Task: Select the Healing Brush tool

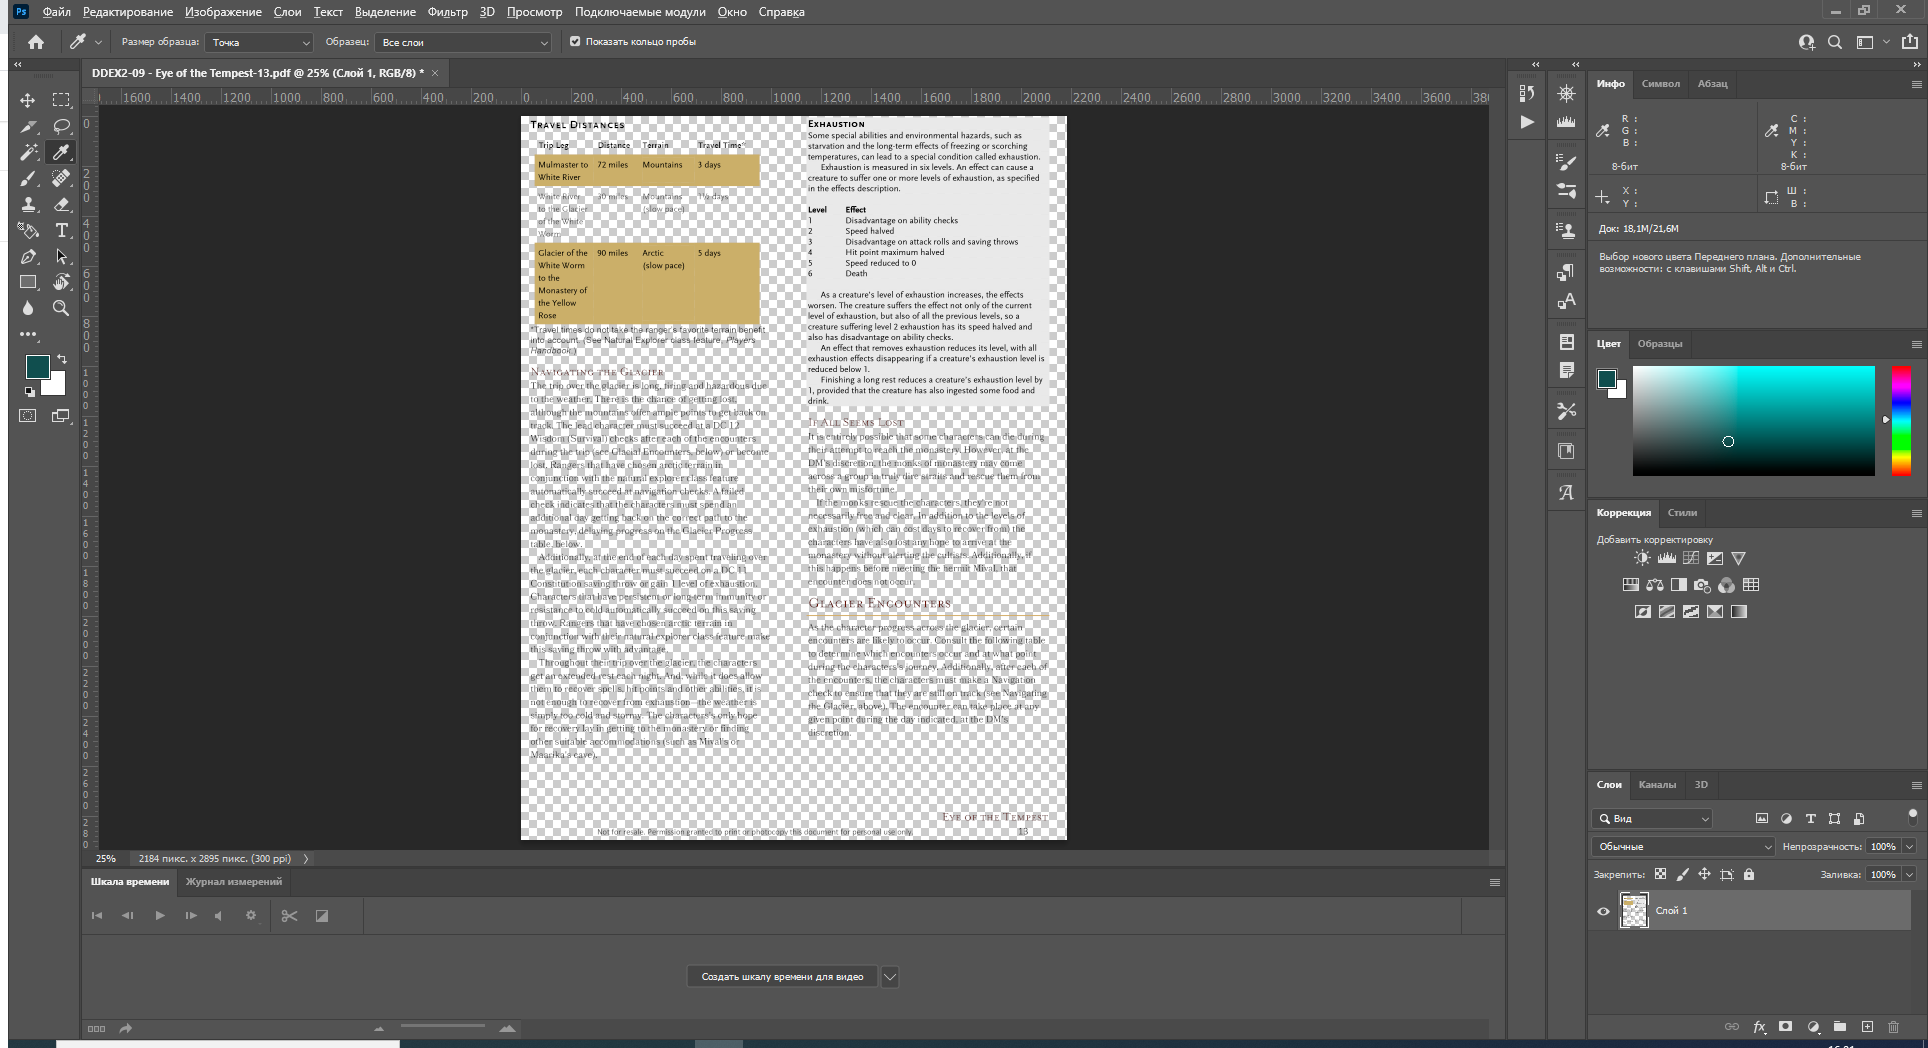Action: click(x=61, y=178)
